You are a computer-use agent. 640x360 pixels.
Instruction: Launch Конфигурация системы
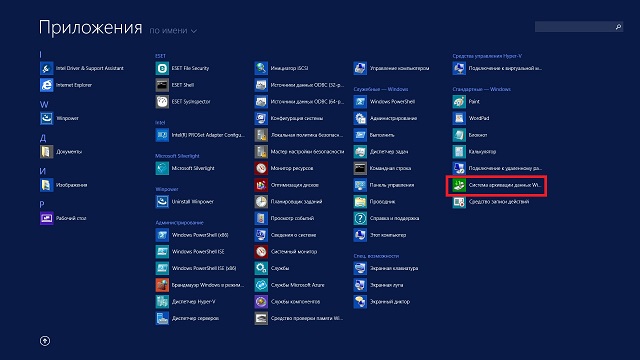pos(289,118)
